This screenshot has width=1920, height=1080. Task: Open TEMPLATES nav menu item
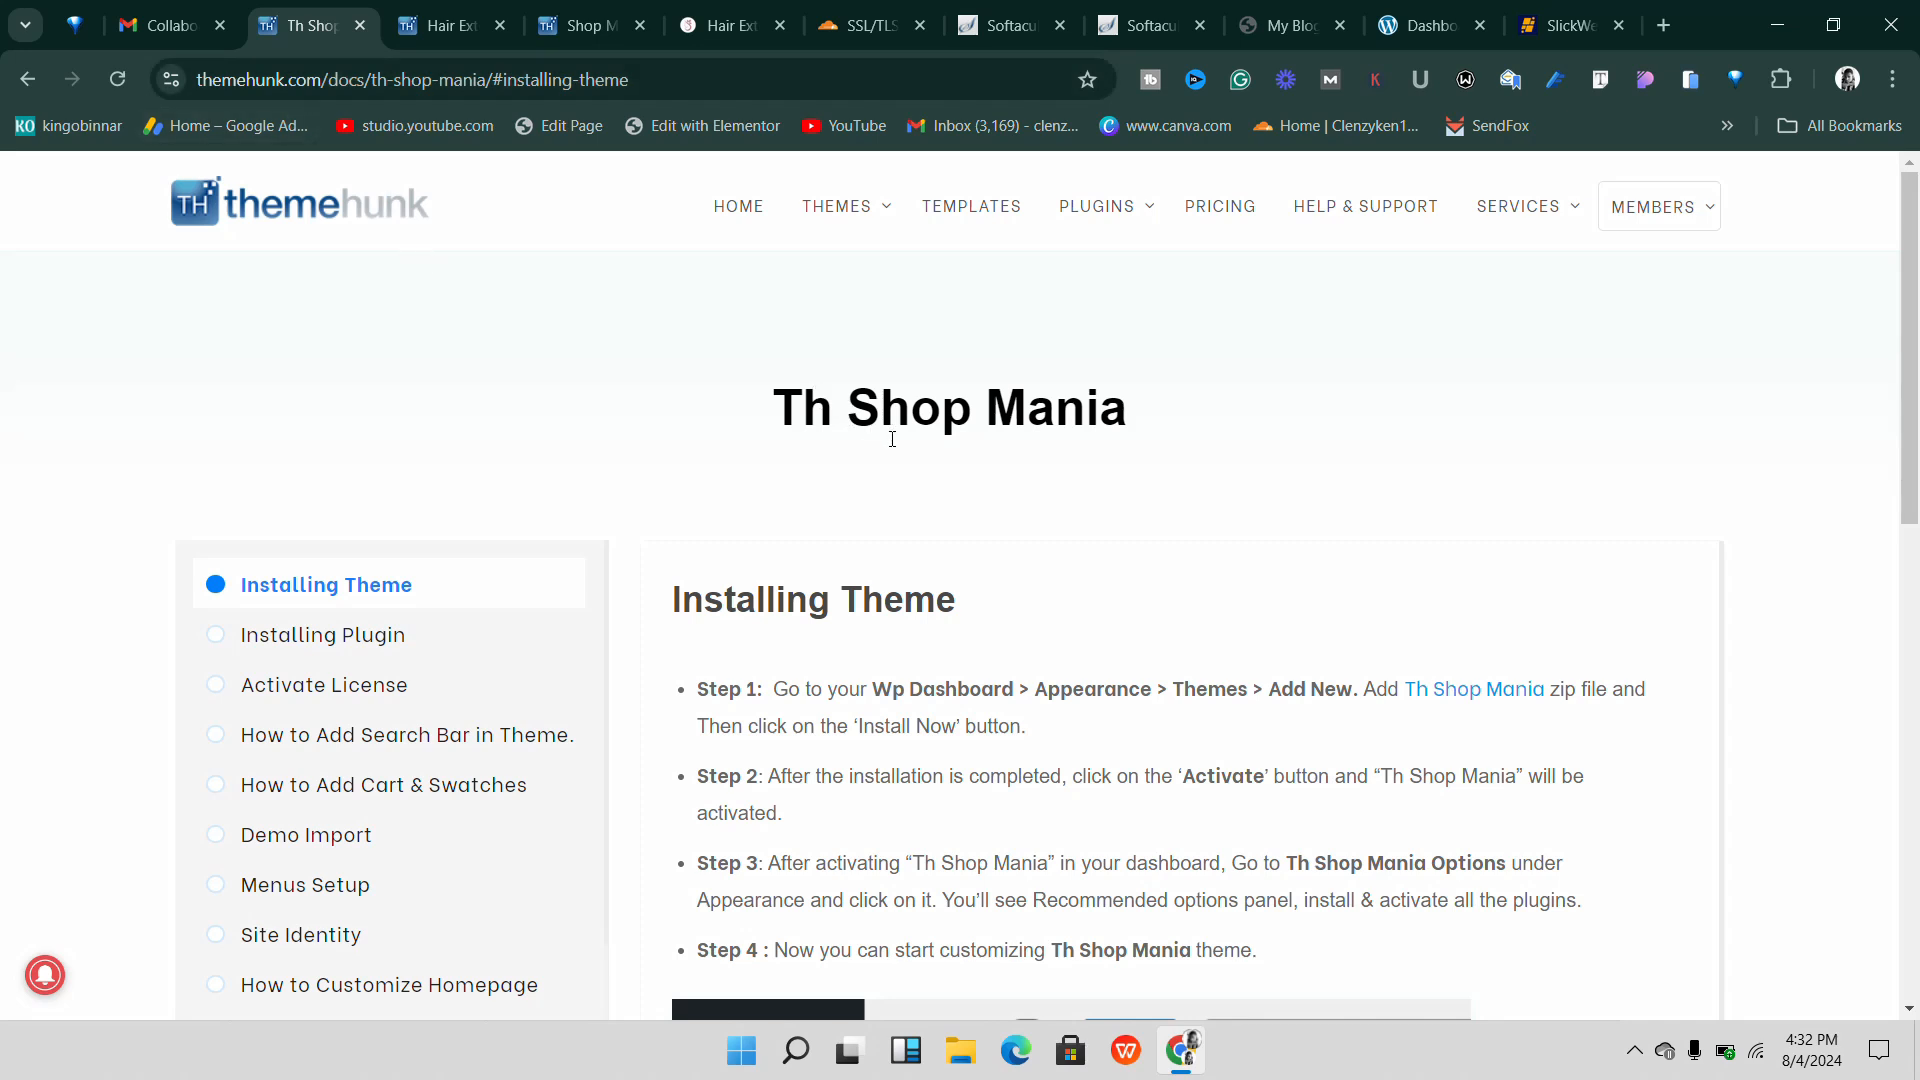coord(971,206)
